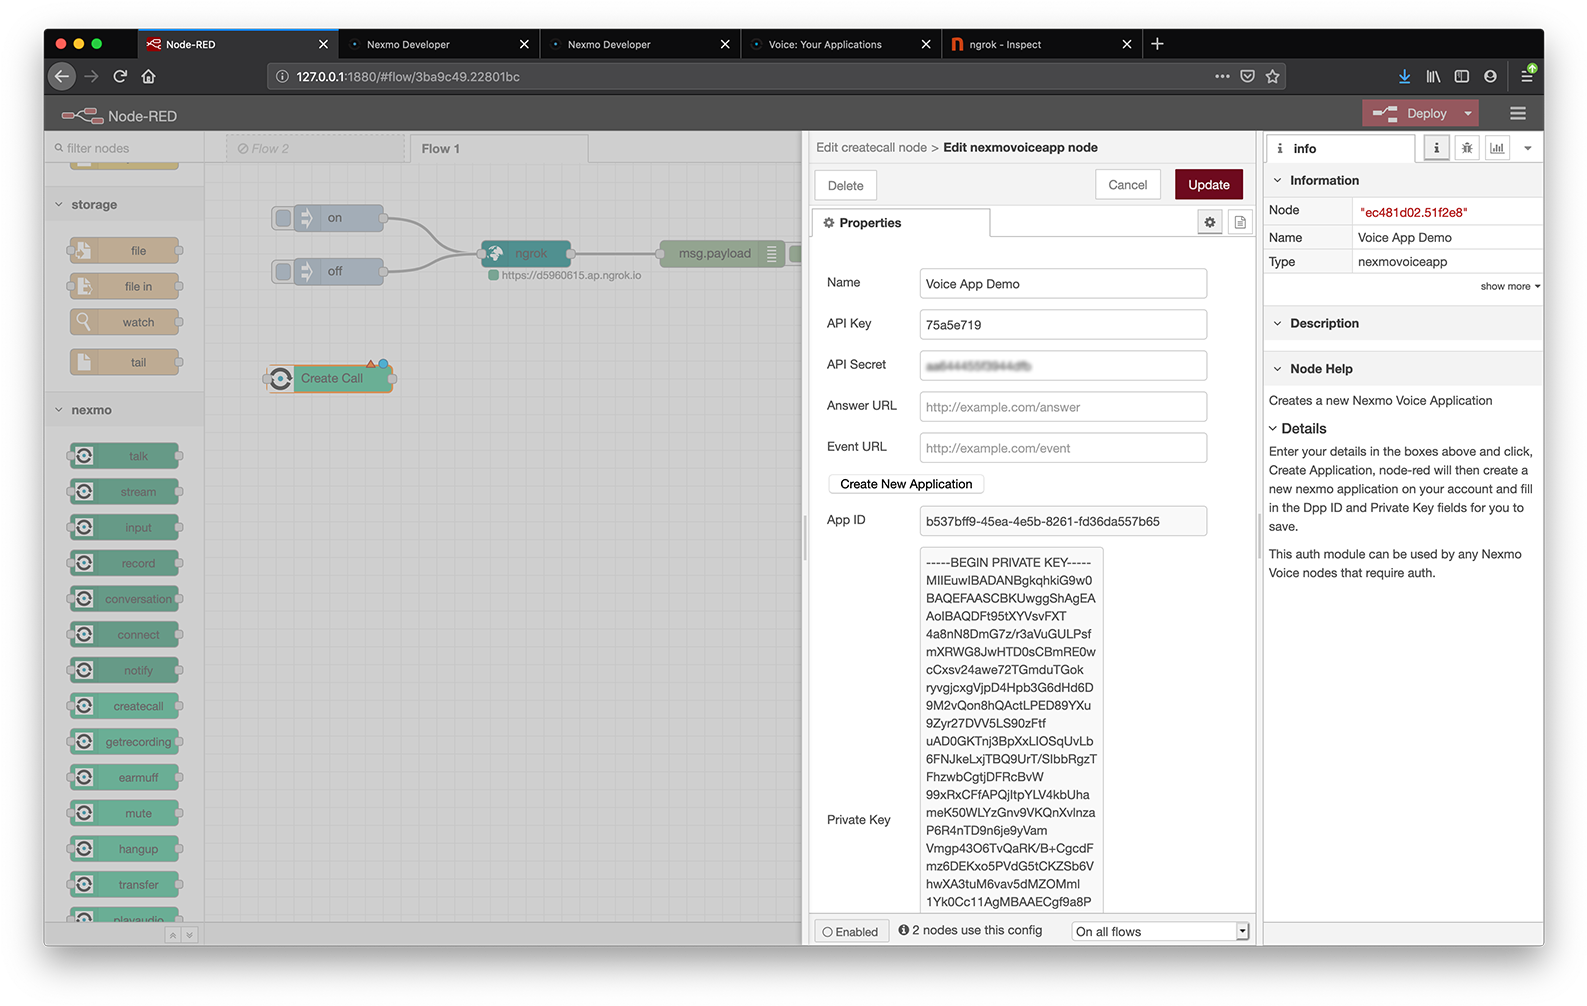The height and width of the screenshot is (1006, 1587).
Task: Click the Deploy button
Action: coord(1411,113)
